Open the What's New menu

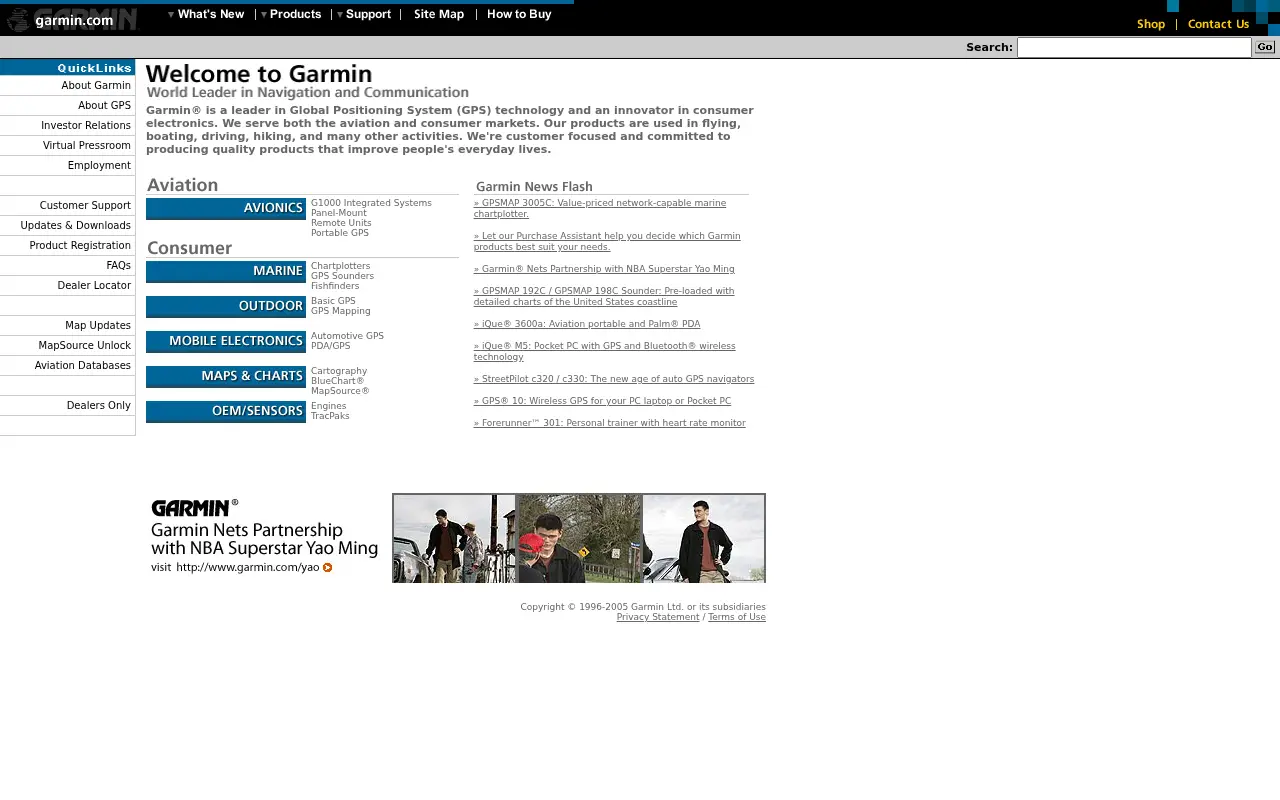[x=207, y=14]
